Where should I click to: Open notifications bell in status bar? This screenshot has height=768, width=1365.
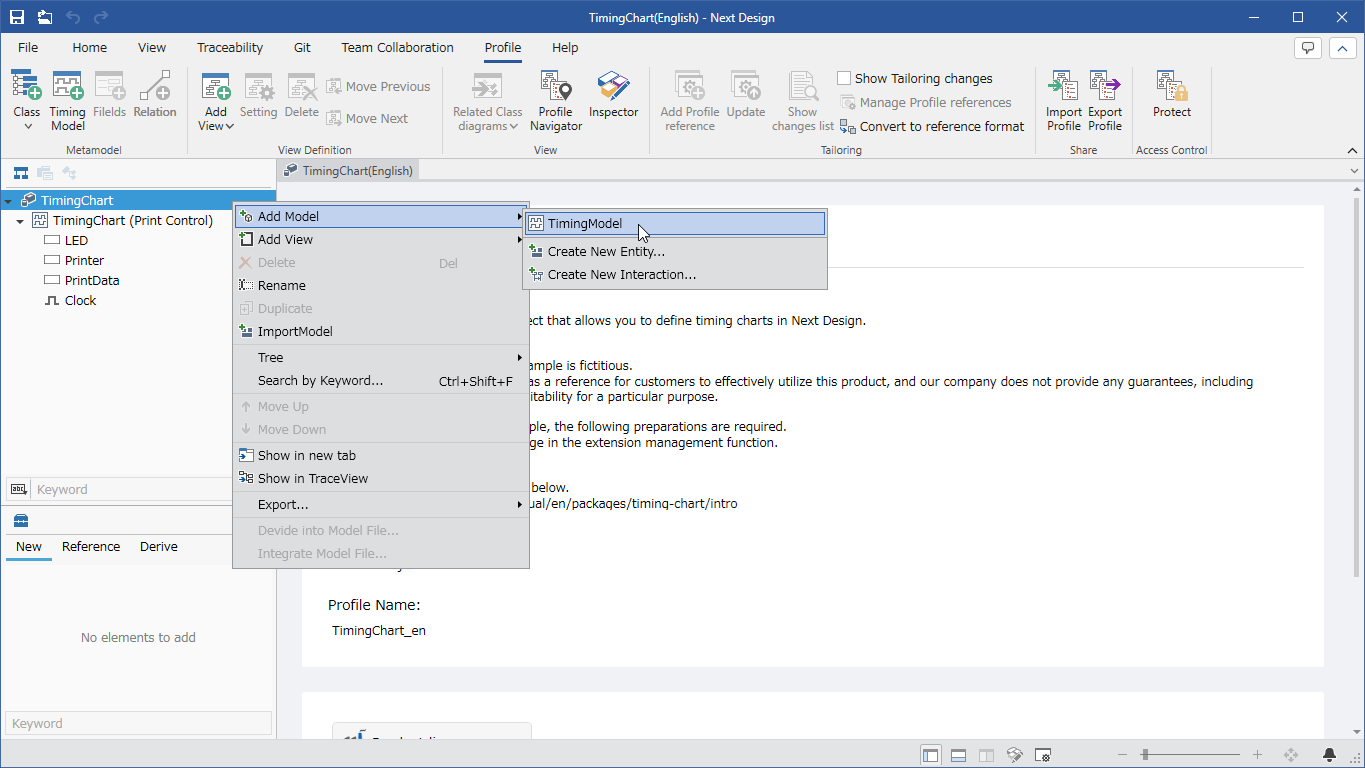(1329, 755)
